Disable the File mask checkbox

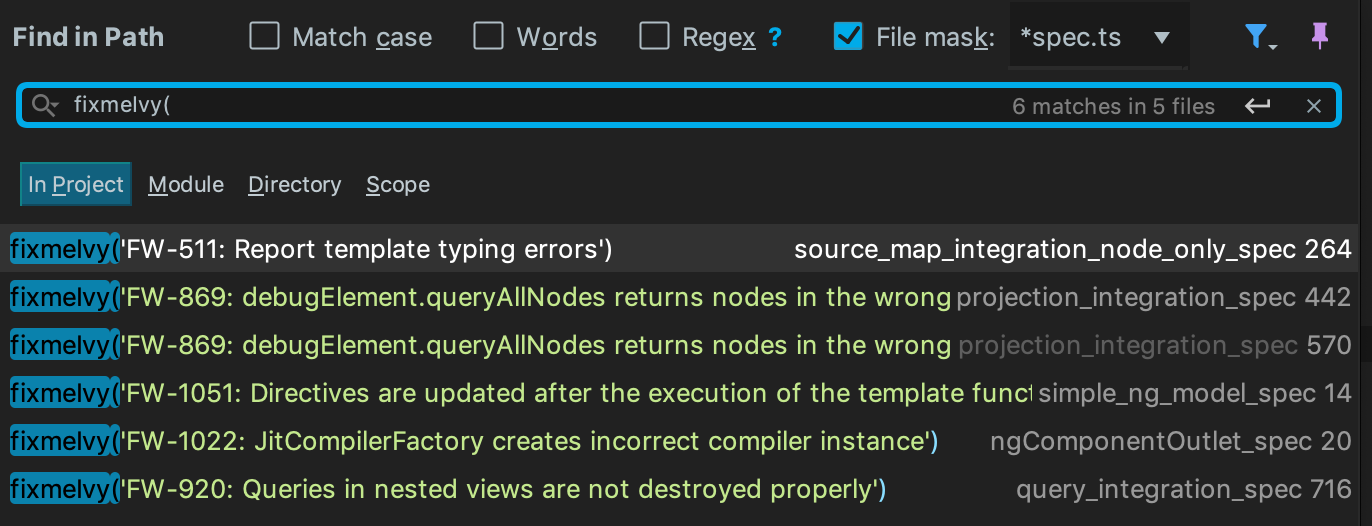click(x=848, y=37)
